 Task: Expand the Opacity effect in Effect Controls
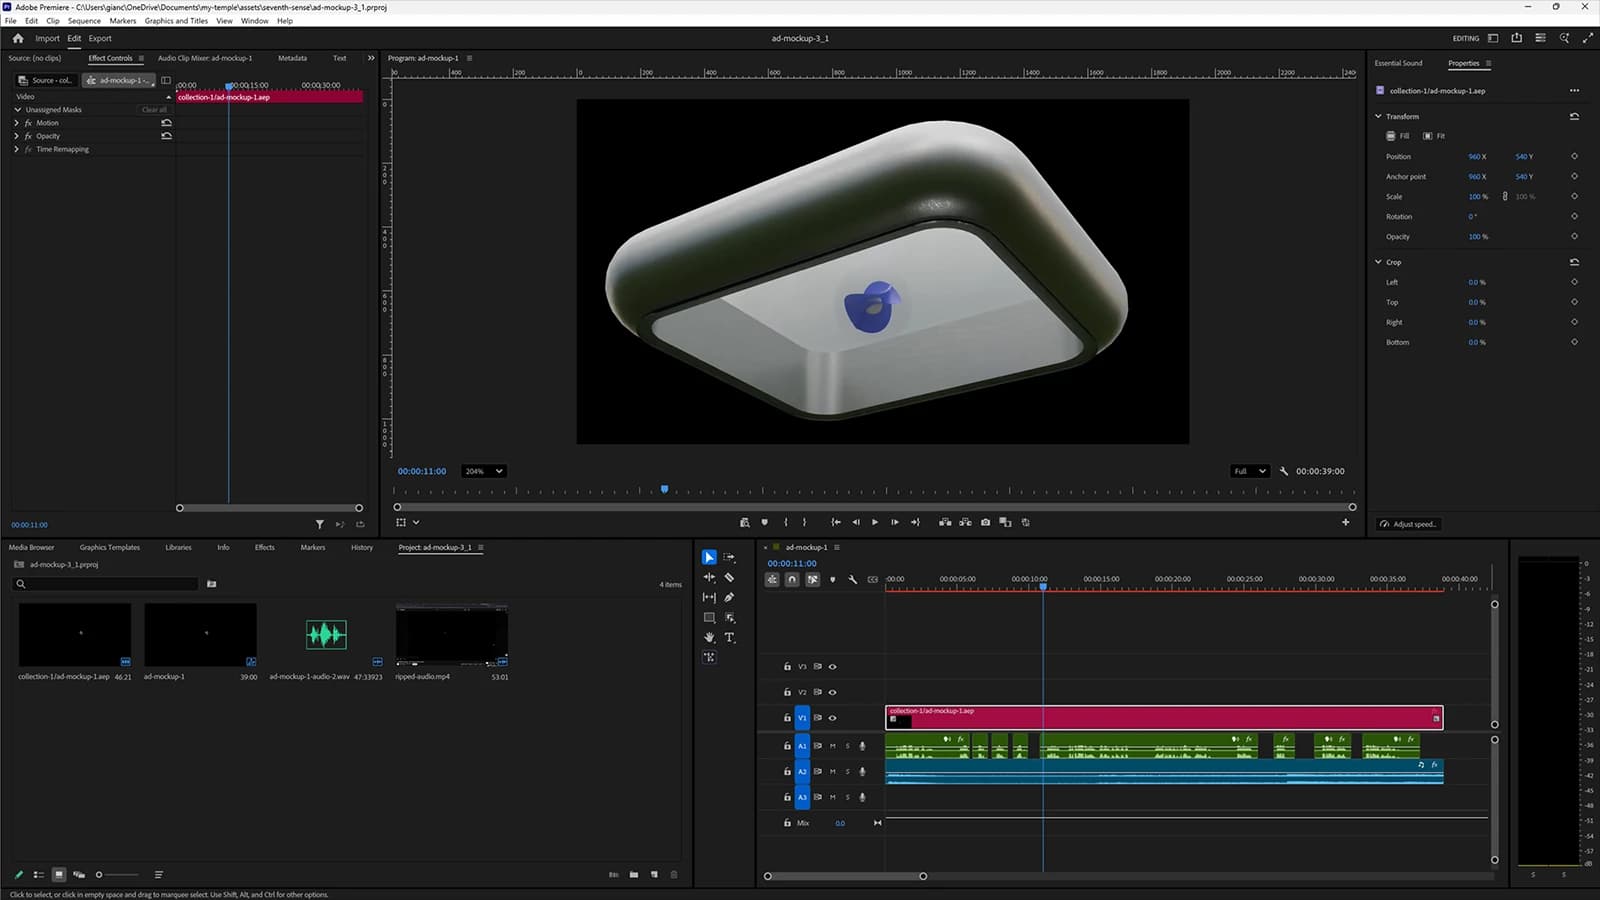[16, 136]
